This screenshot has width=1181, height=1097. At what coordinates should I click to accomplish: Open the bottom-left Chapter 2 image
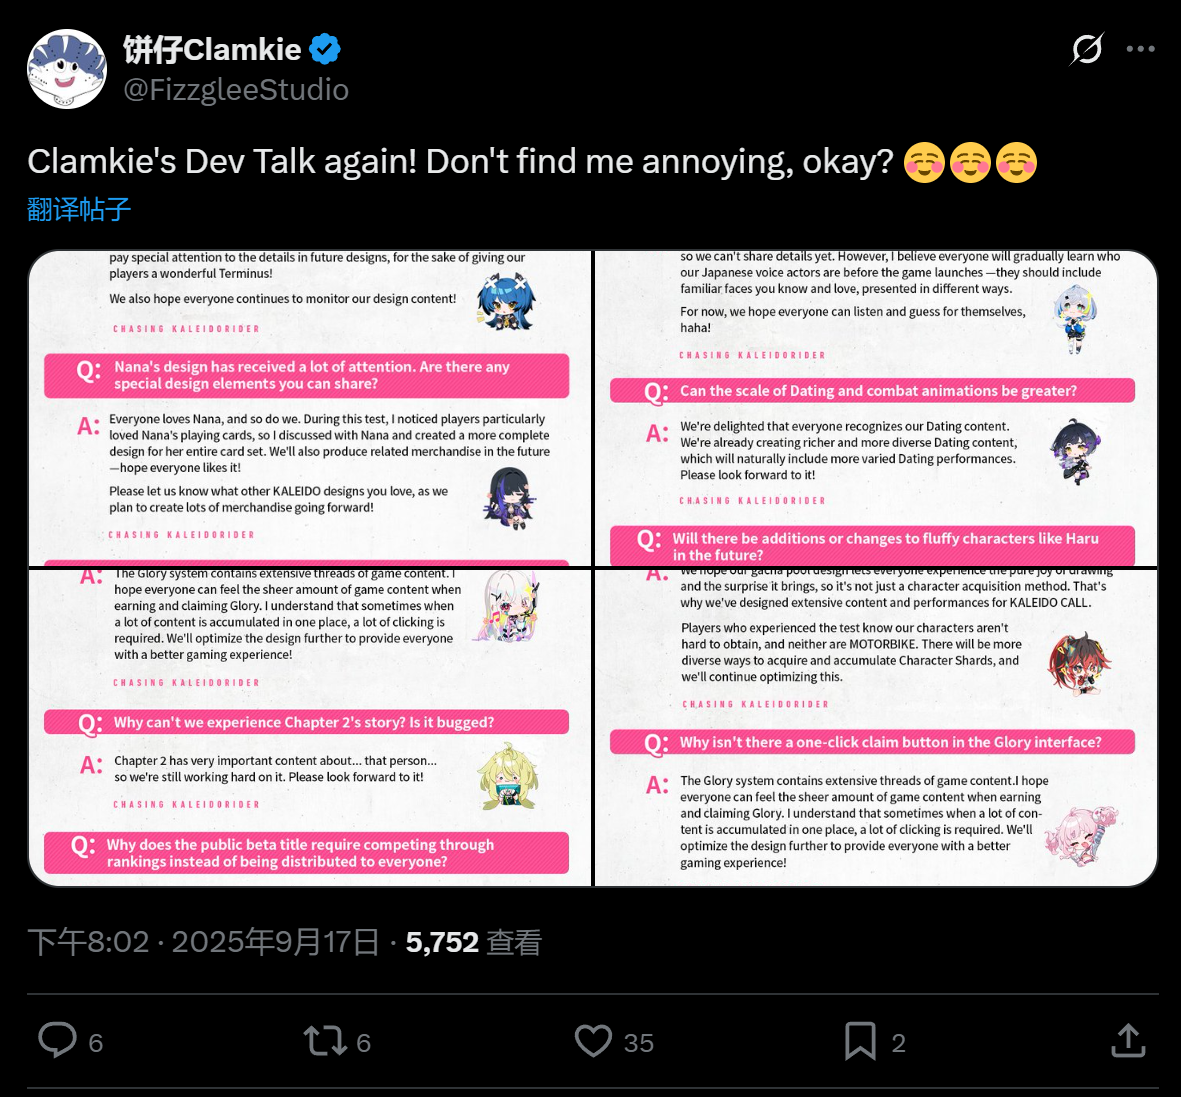click(310, 727)
